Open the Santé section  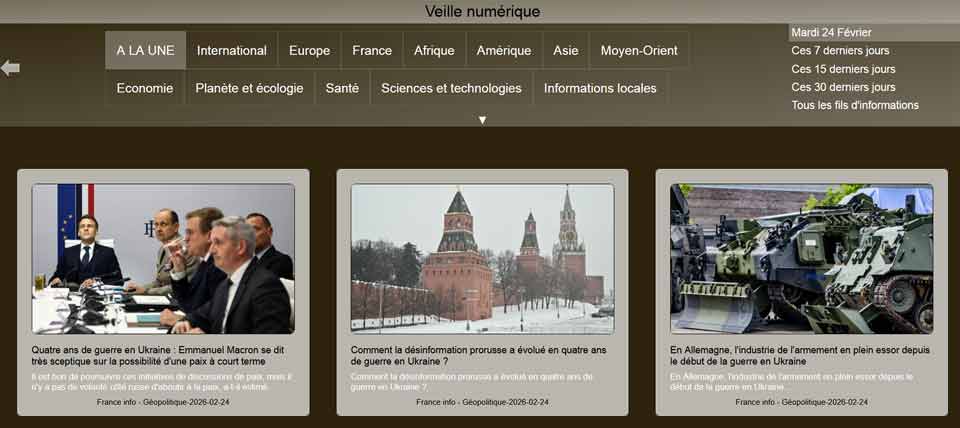click(342, 88)
